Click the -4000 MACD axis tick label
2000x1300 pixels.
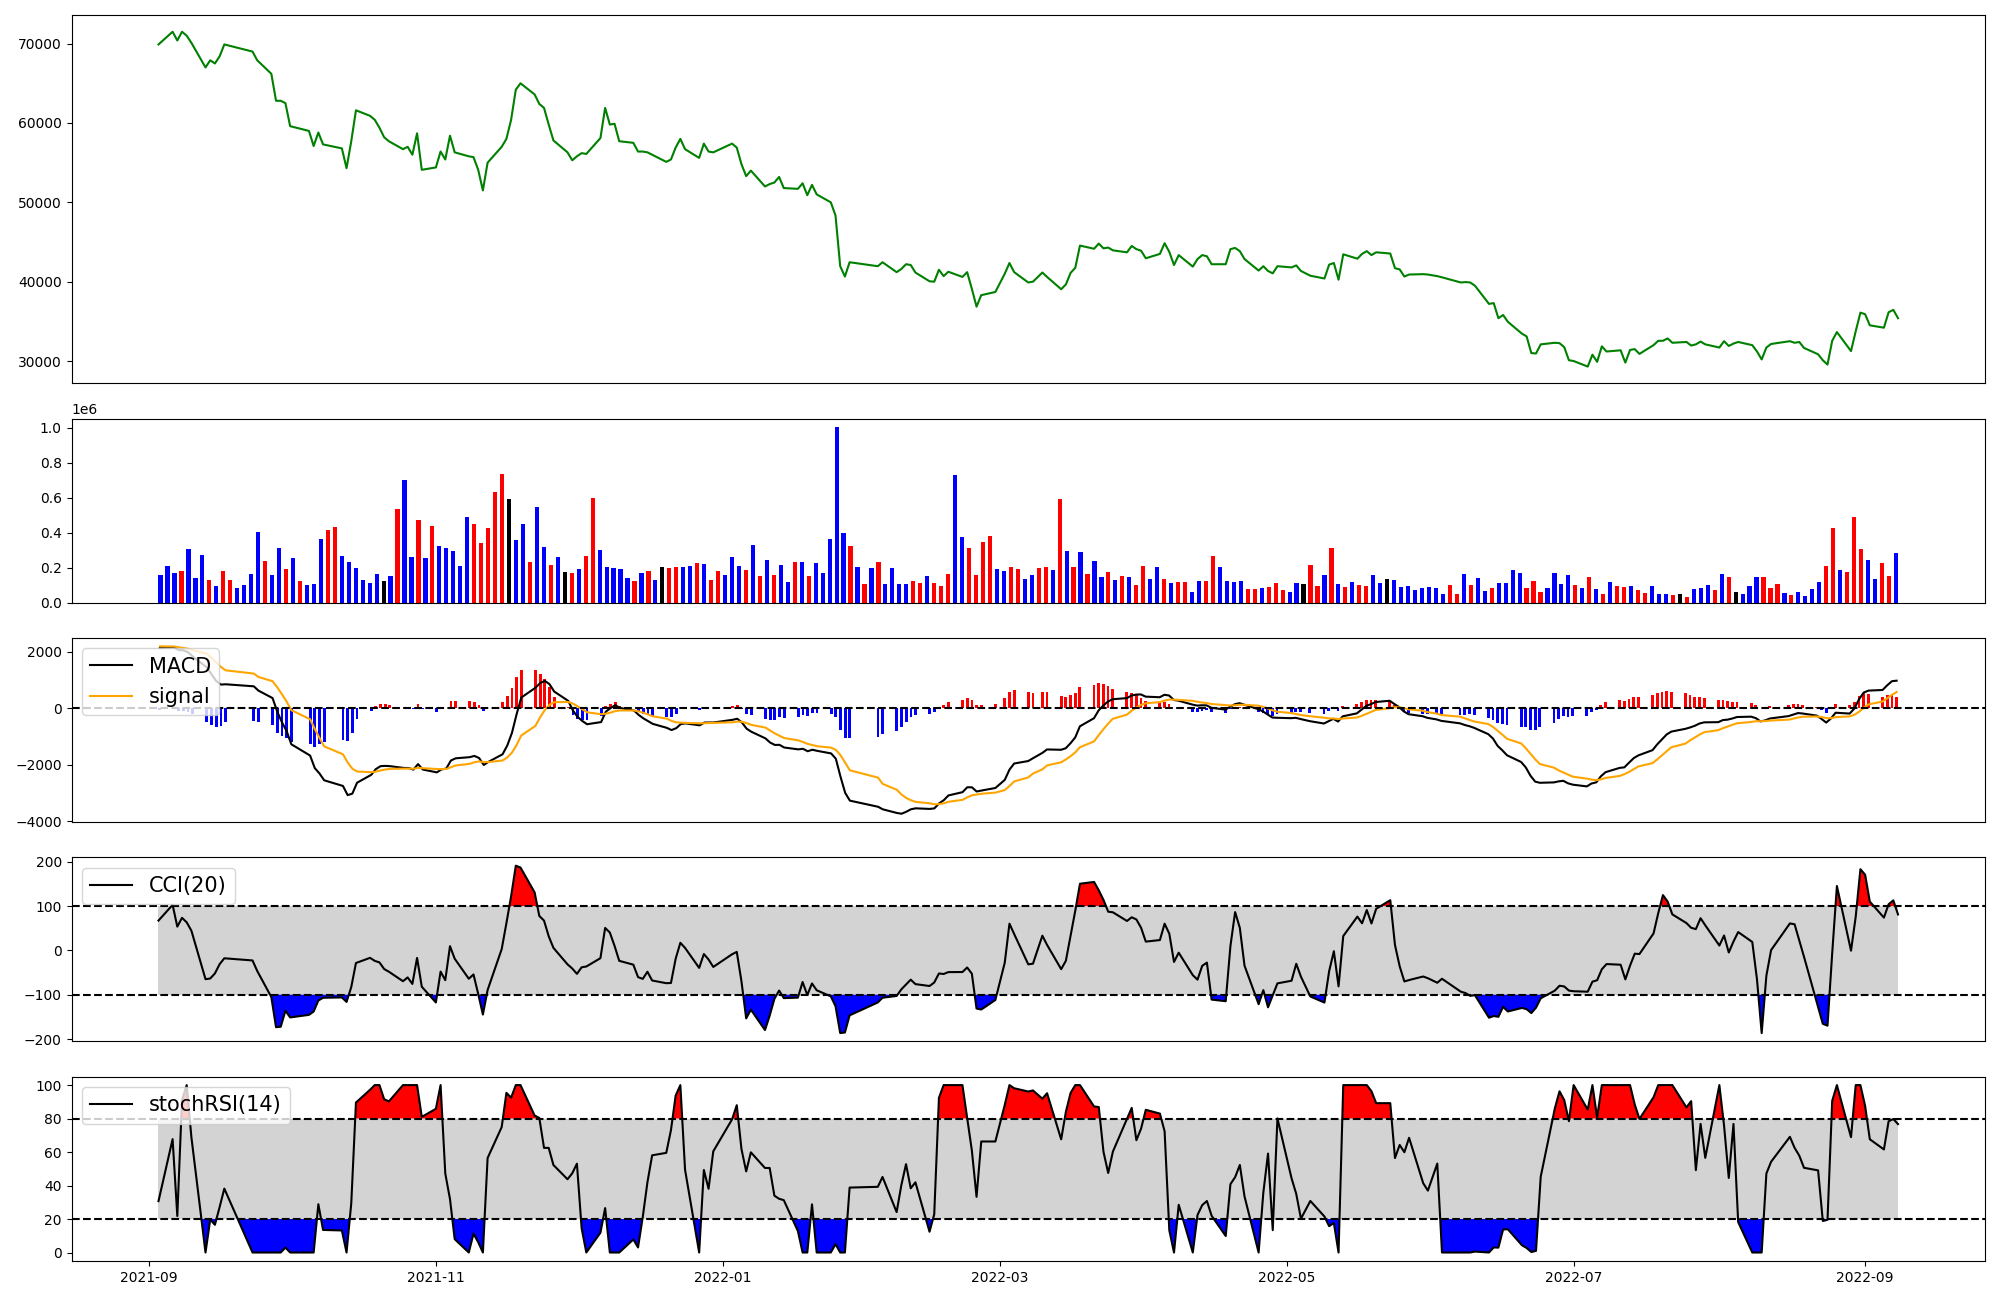click(40, 822)
